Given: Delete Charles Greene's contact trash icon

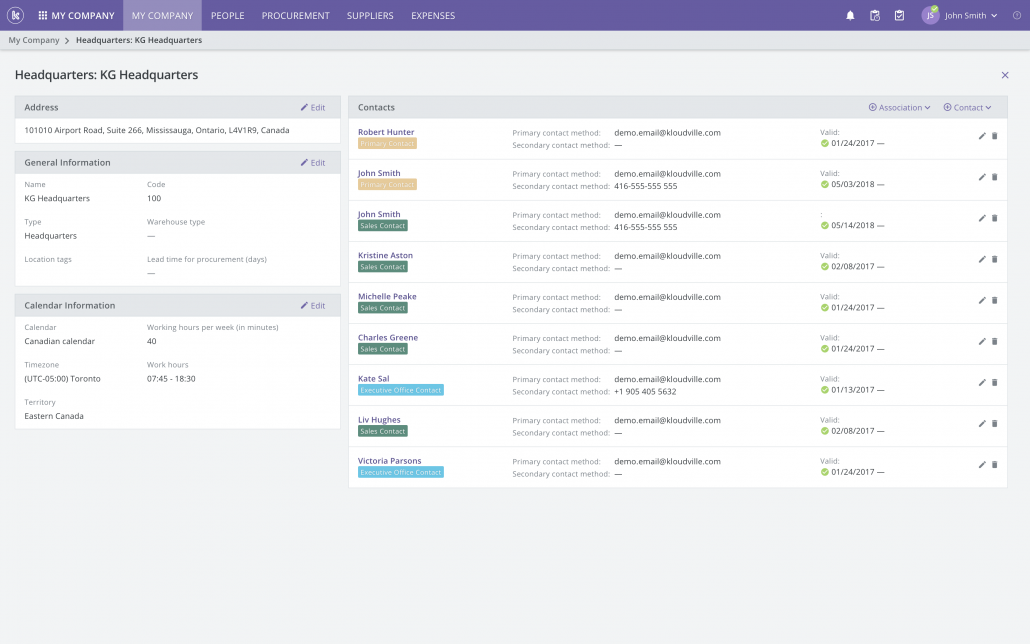Looking at the screenshot, I should 995,341.
